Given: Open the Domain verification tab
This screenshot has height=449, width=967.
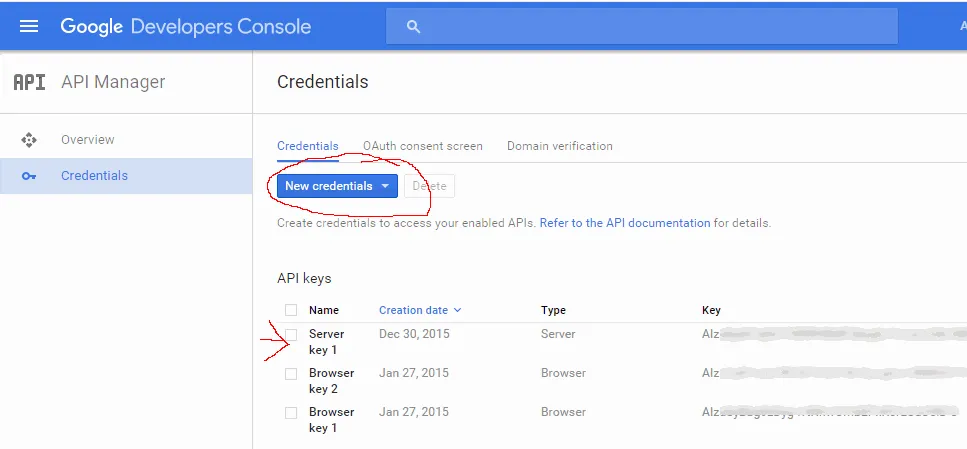Looking at the screenshot, I should (x=559, y=146).
